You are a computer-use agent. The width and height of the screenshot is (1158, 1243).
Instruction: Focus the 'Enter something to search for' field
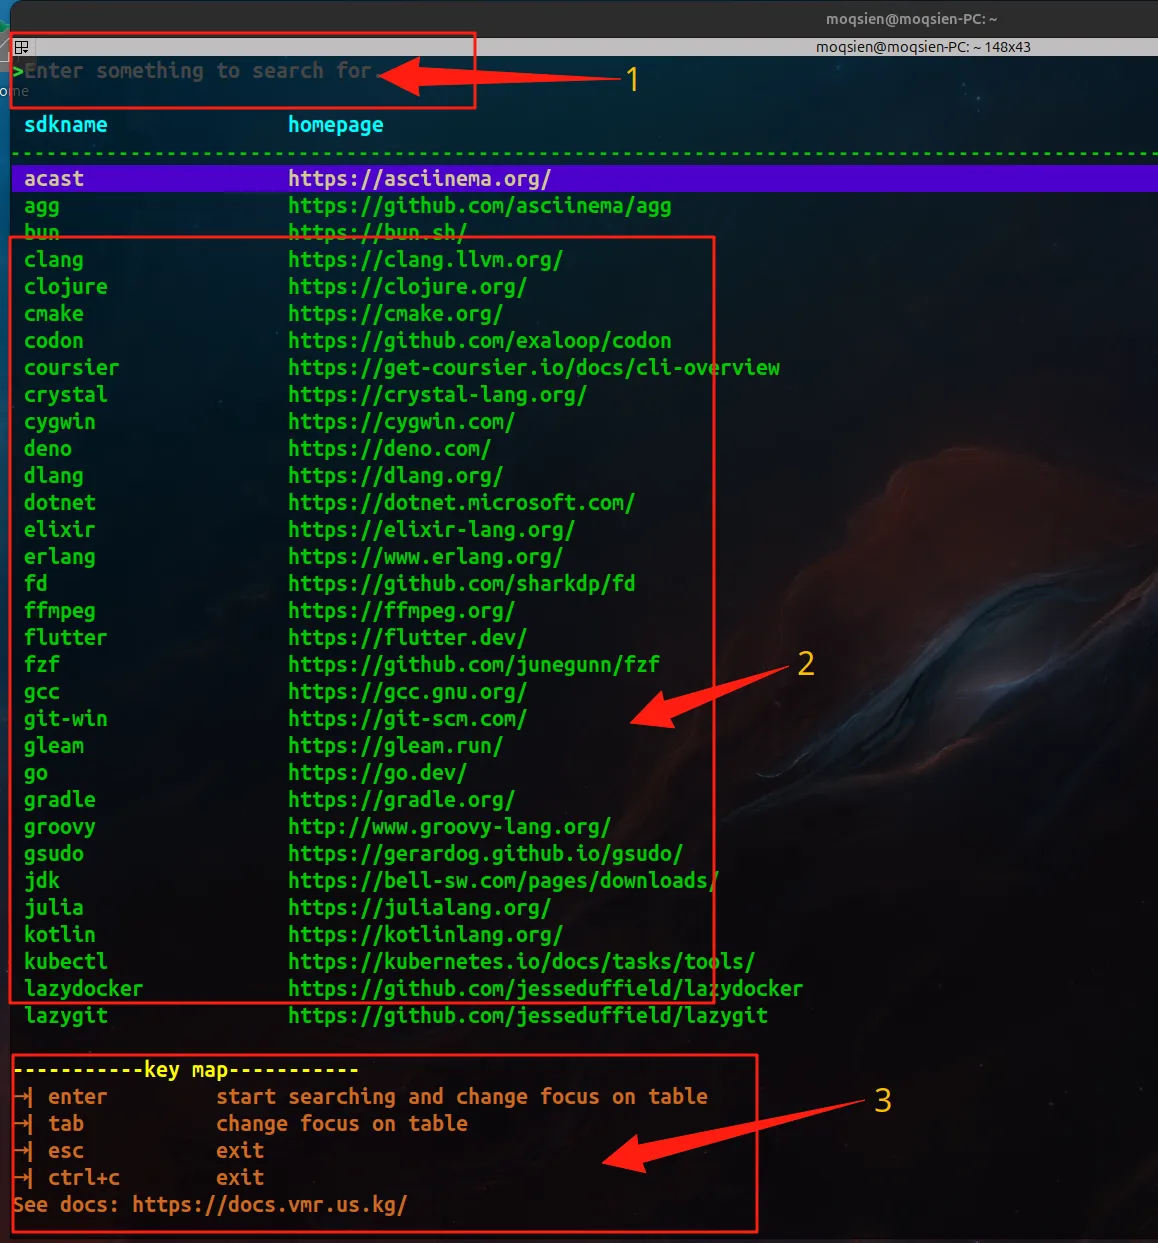pos(198,71)
